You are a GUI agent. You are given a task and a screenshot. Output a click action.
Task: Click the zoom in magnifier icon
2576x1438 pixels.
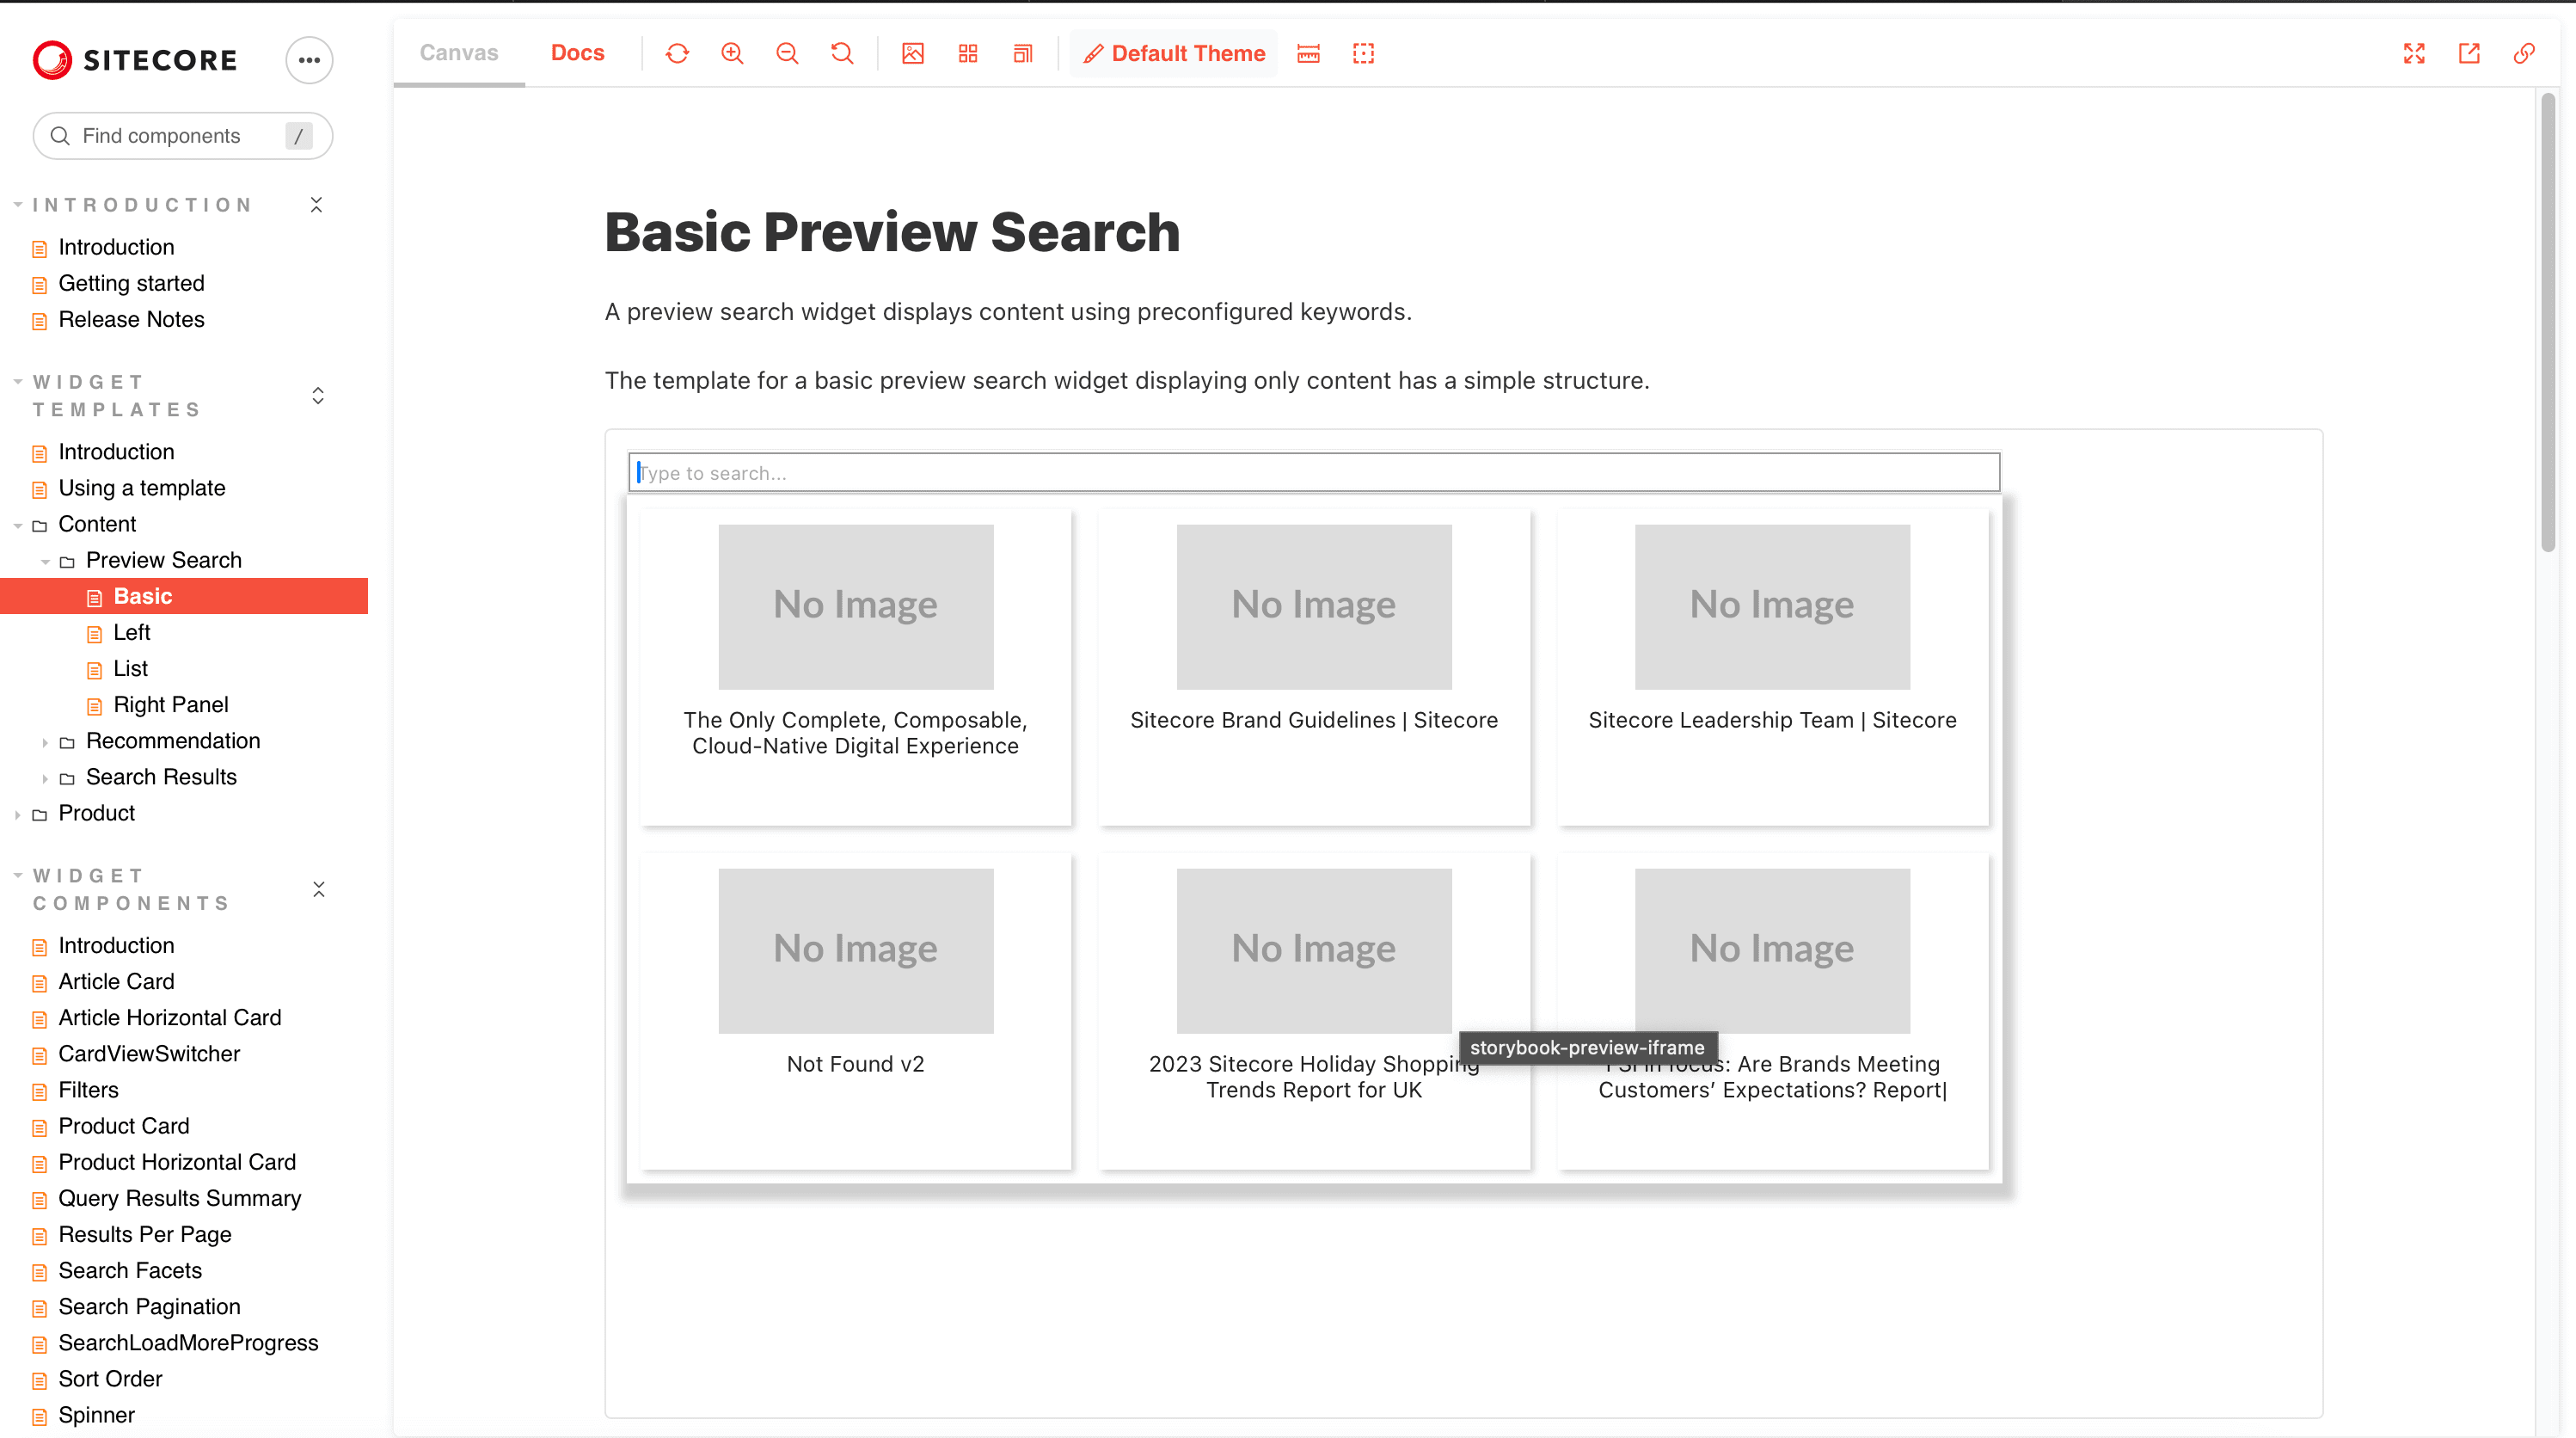tap(732, 53)
